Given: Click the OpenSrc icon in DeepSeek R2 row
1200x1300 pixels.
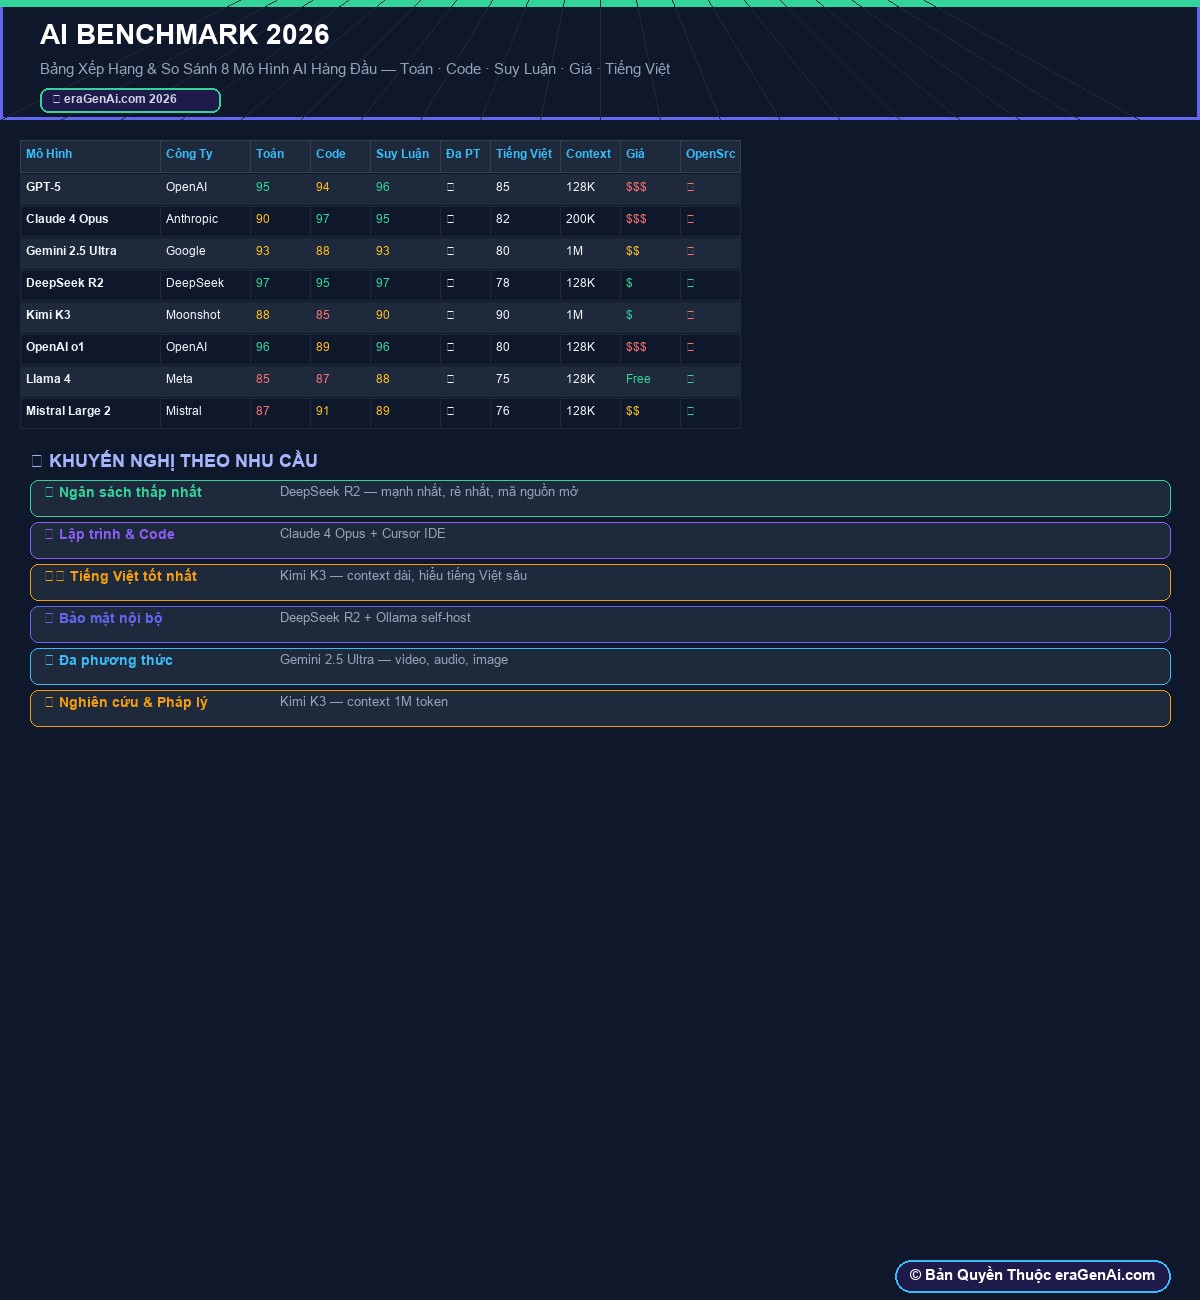Looking at the screenshot, I should coord(690,283).
